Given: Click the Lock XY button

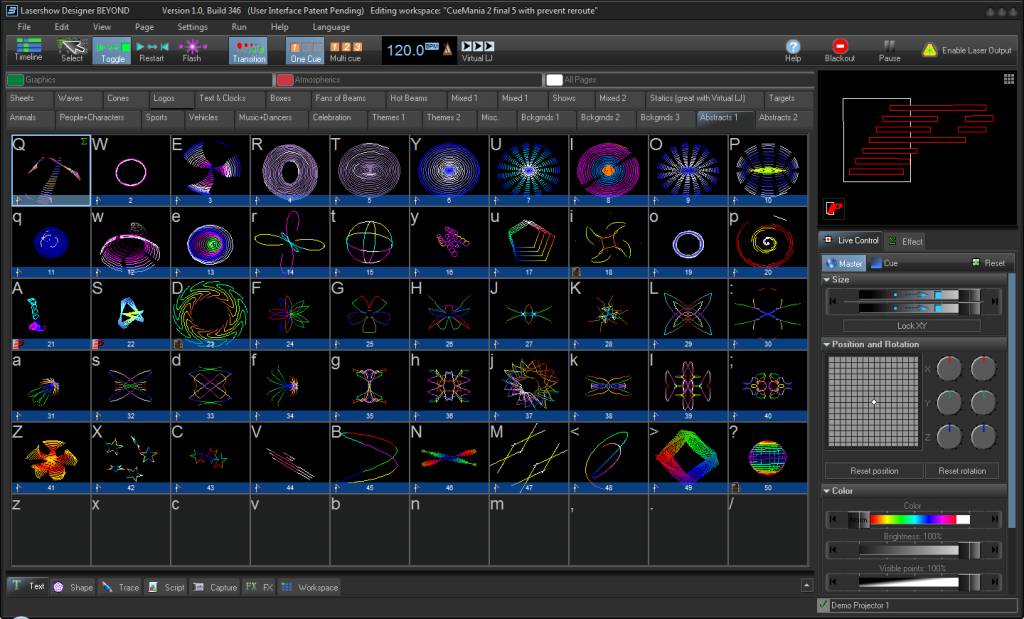Looking at the screenshot, I should pyautogui.click(x=912, y=325).
